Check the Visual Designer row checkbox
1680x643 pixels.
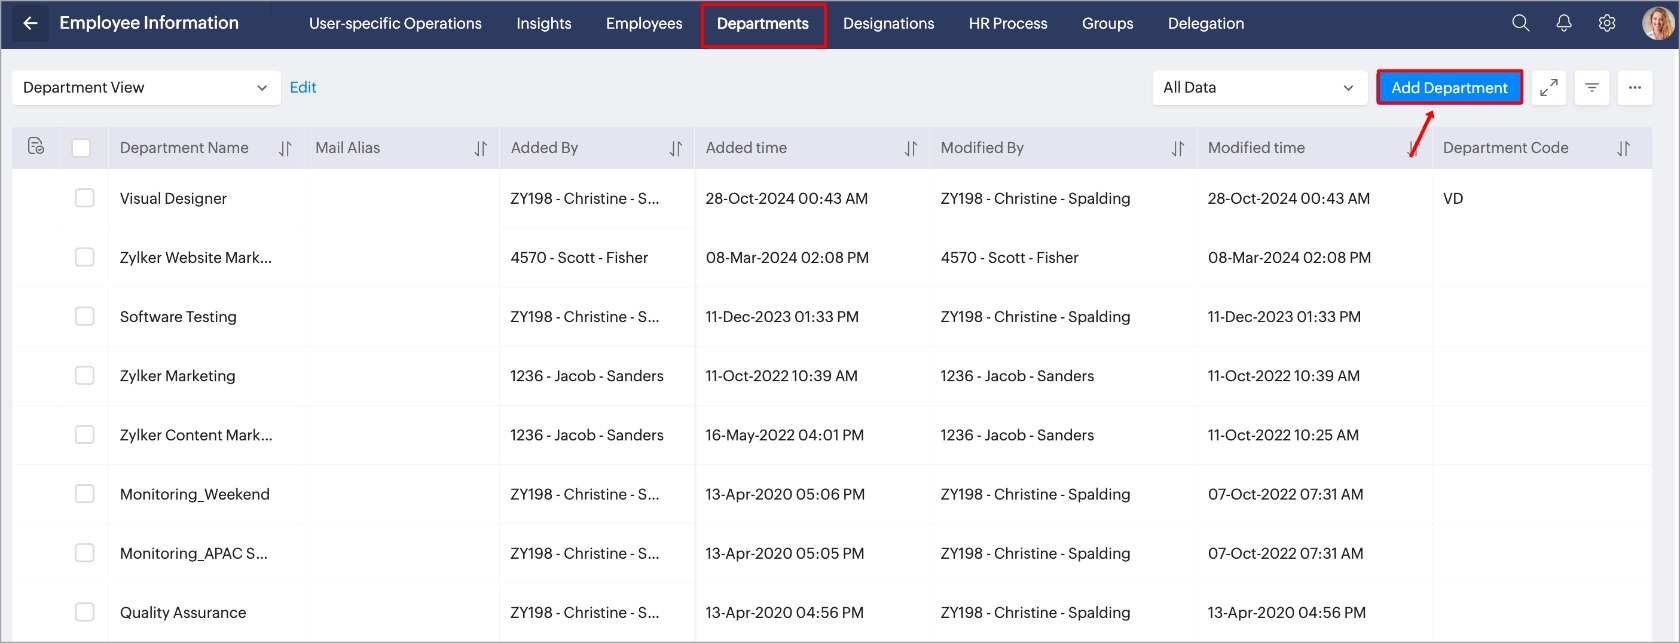[85, 198]
